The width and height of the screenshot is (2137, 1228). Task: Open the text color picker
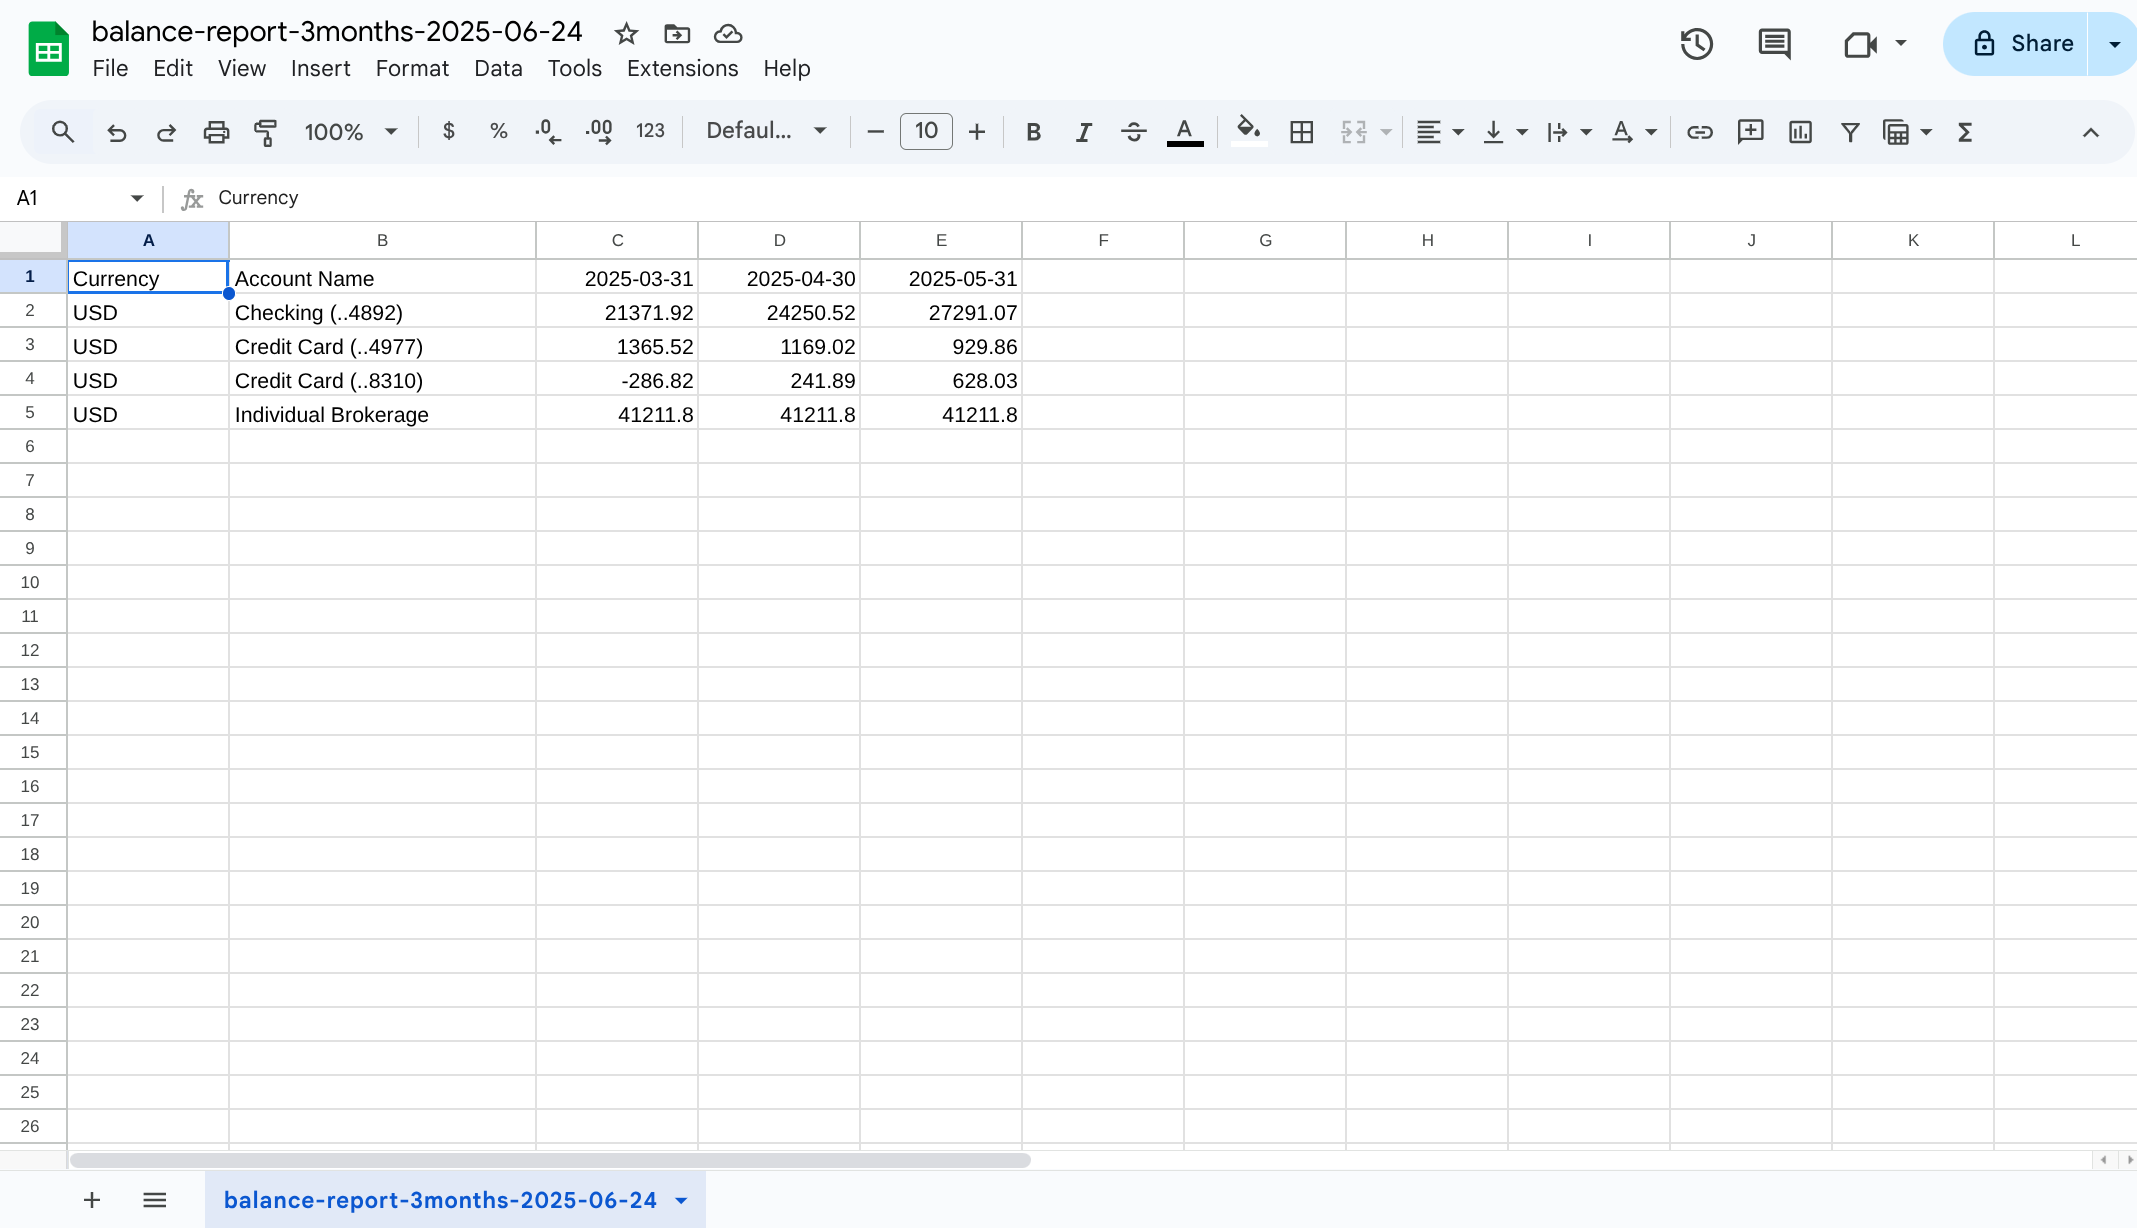1185,132
